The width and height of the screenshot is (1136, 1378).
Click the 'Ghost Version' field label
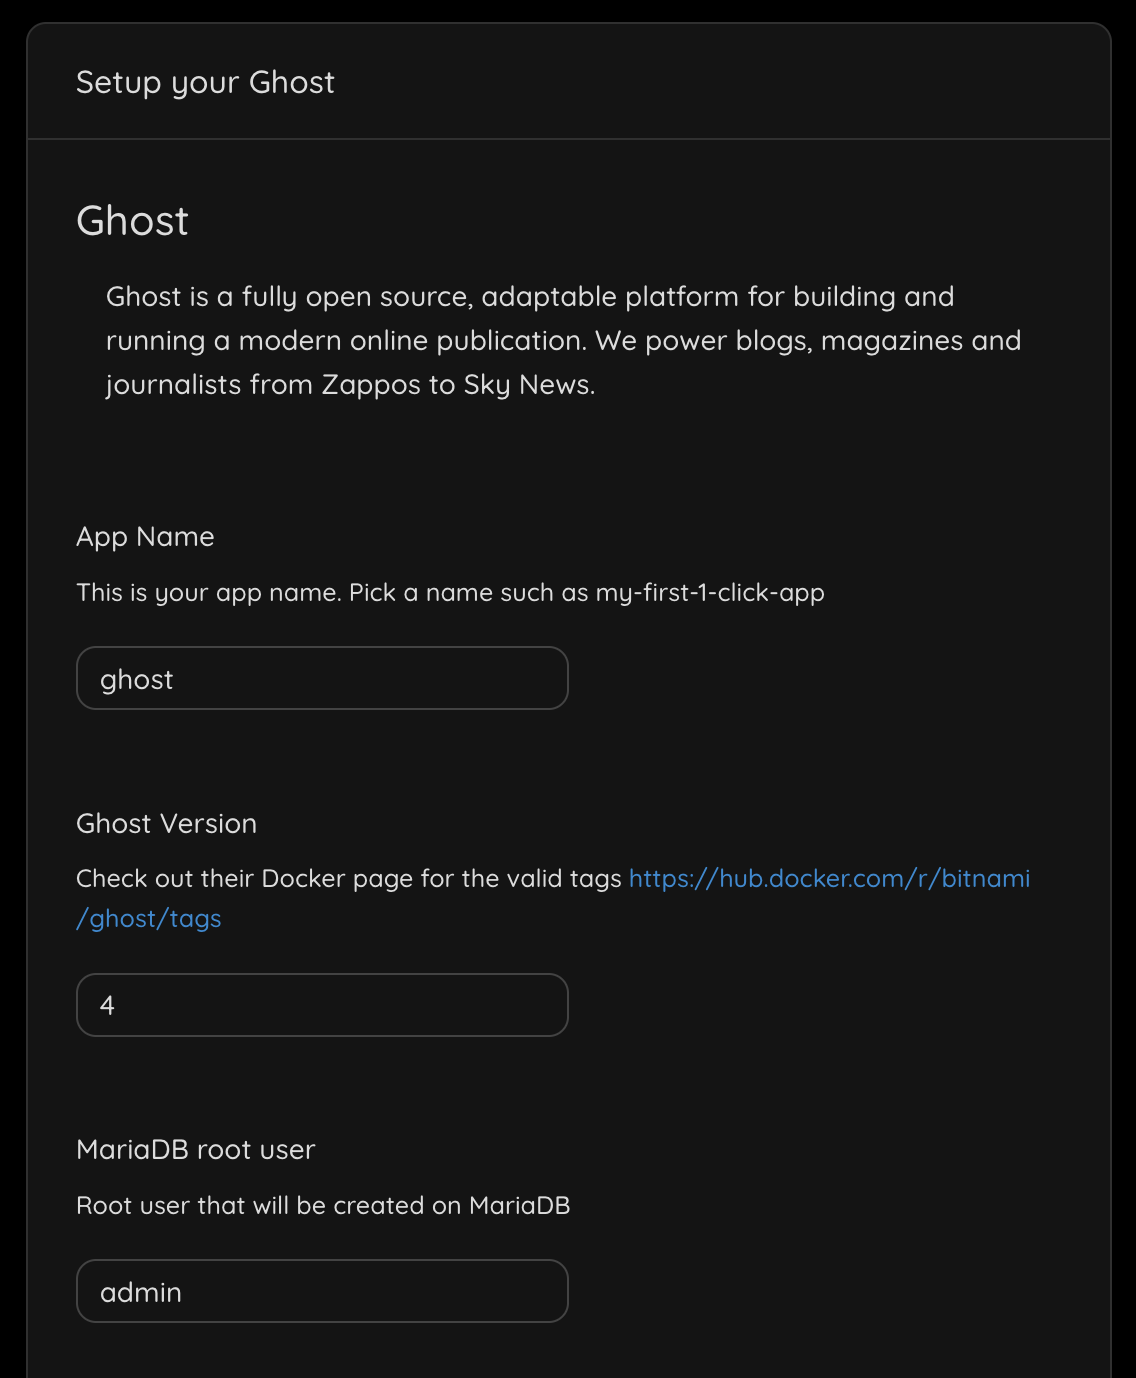tap(167, 823)
